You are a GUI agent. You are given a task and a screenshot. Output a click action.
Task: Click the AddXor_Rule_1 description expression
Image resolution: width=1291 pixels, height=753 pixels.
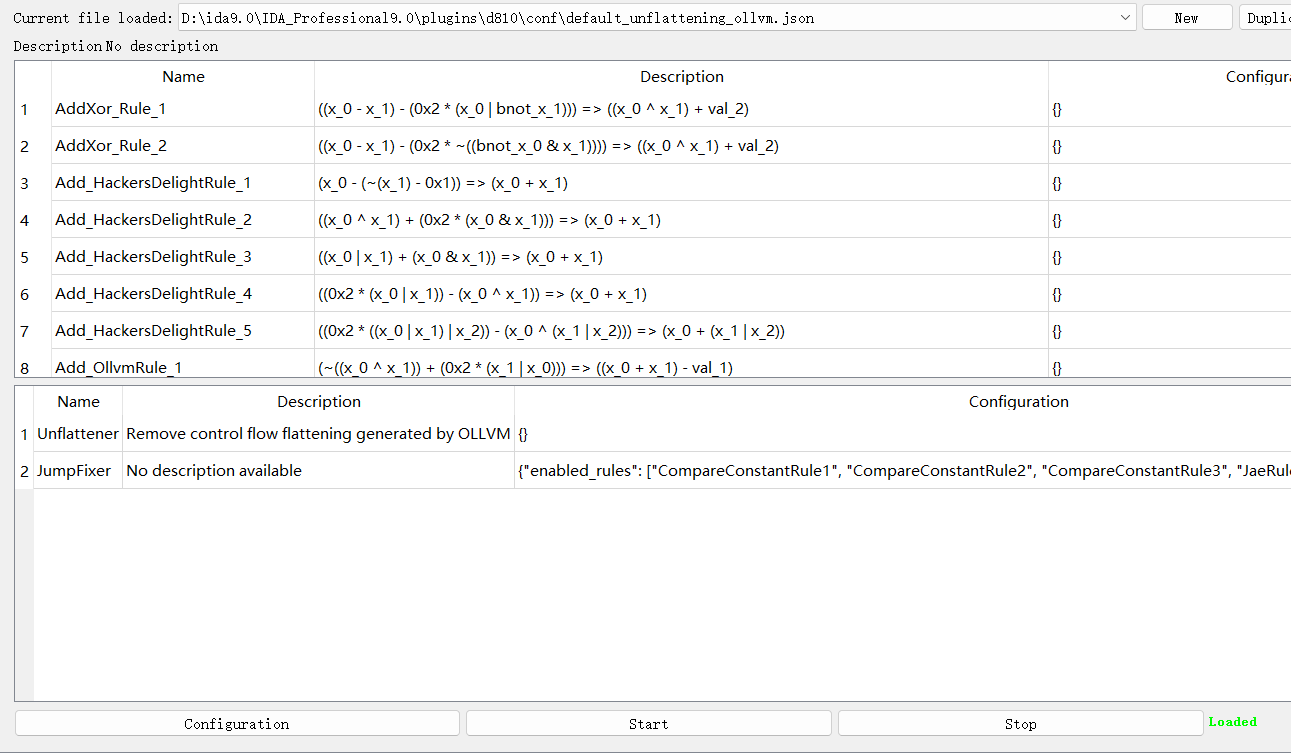534,108
